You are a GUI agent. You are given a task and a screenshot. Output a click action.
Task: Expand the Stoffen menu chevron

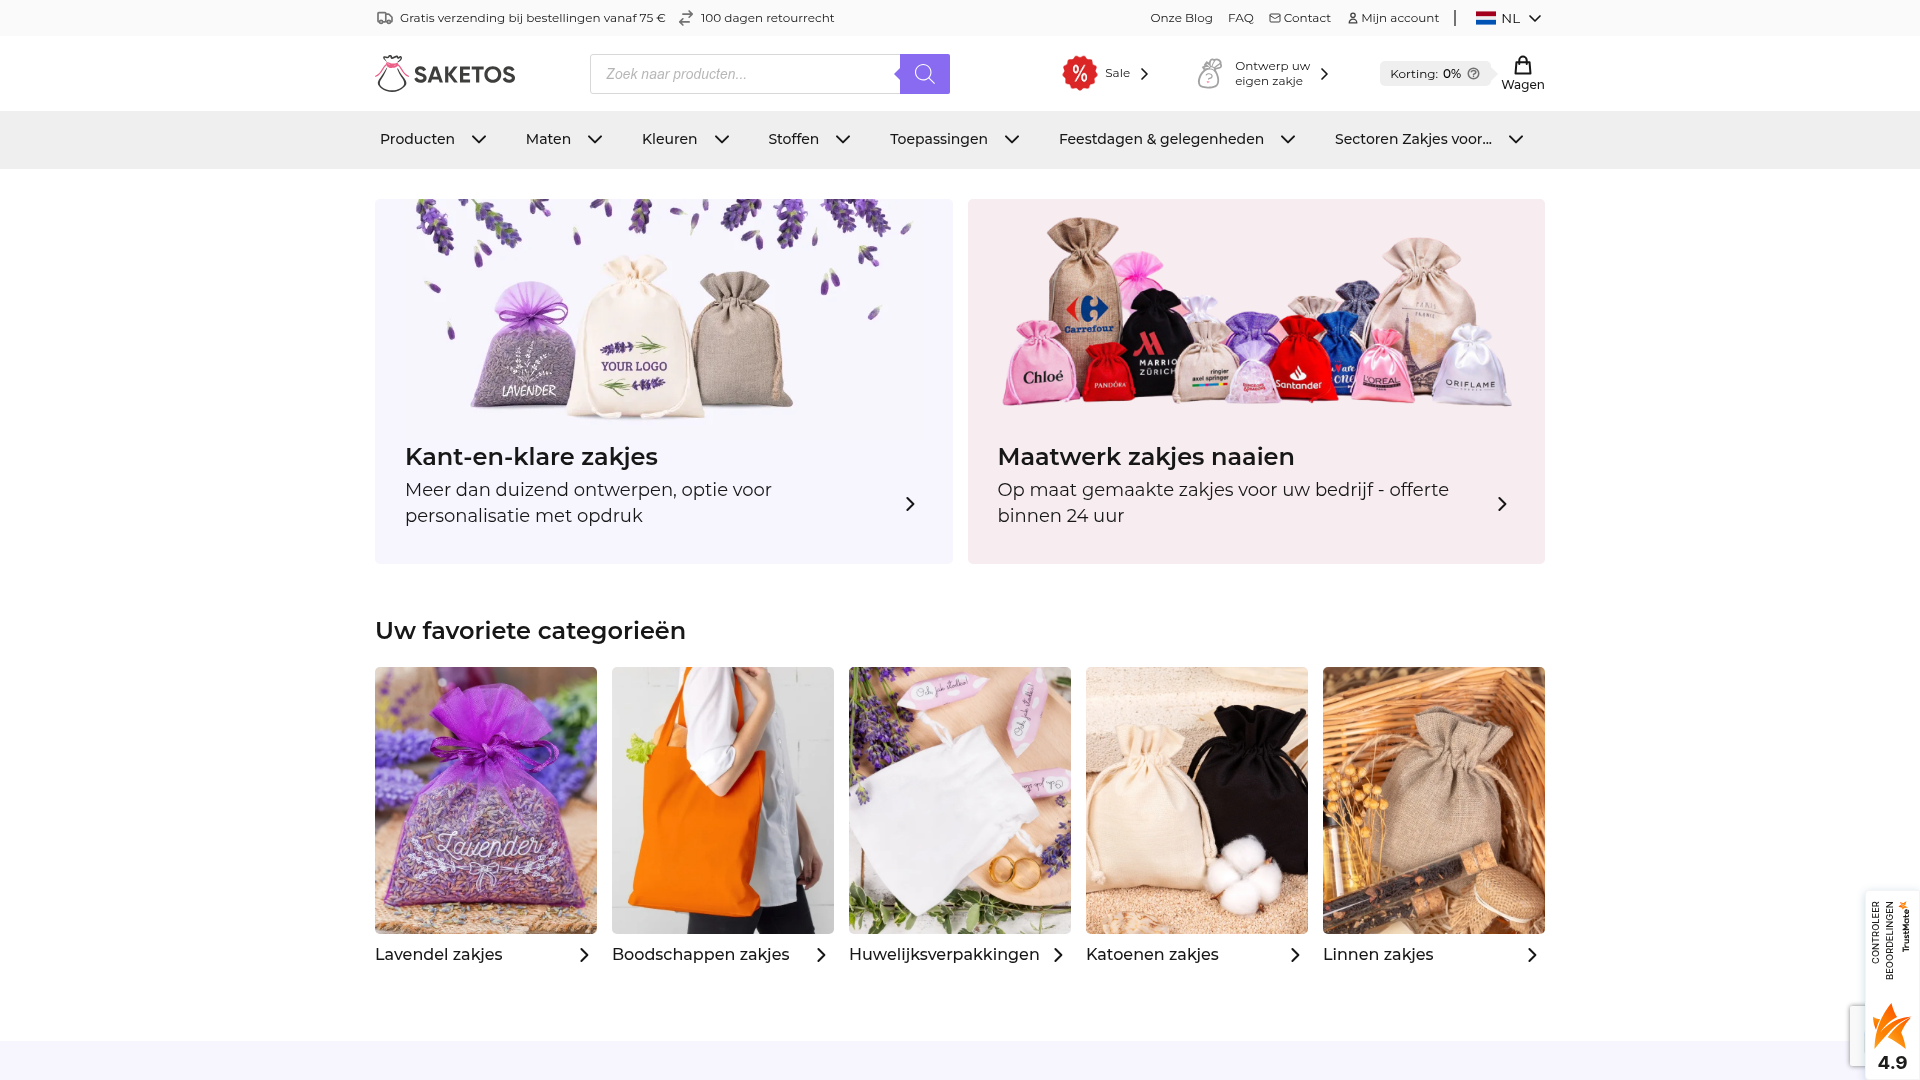[x=843, y=139]
